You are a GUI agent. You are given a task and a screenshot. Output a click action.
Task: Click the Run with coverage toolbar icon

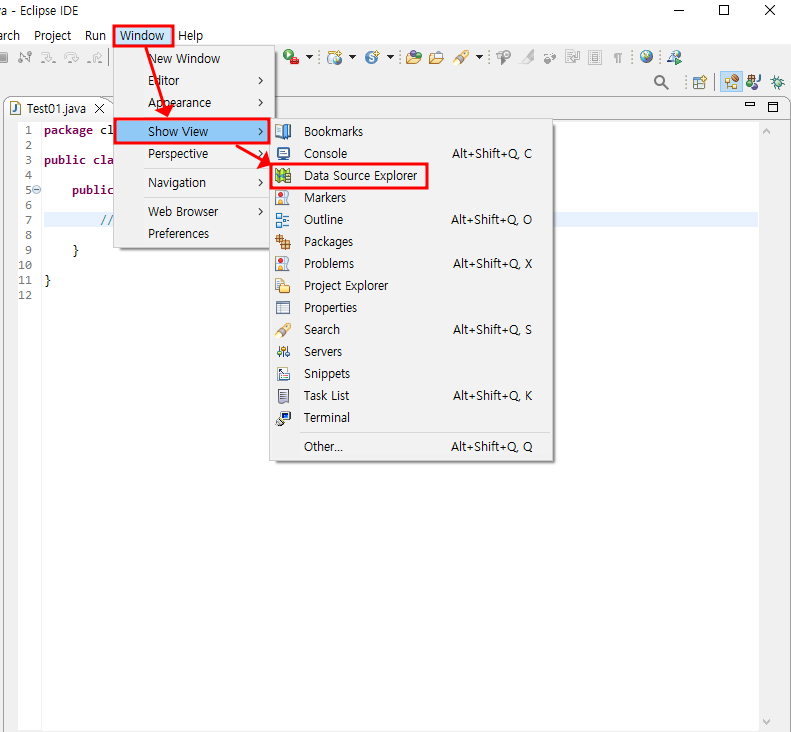(x=291, y=57)
